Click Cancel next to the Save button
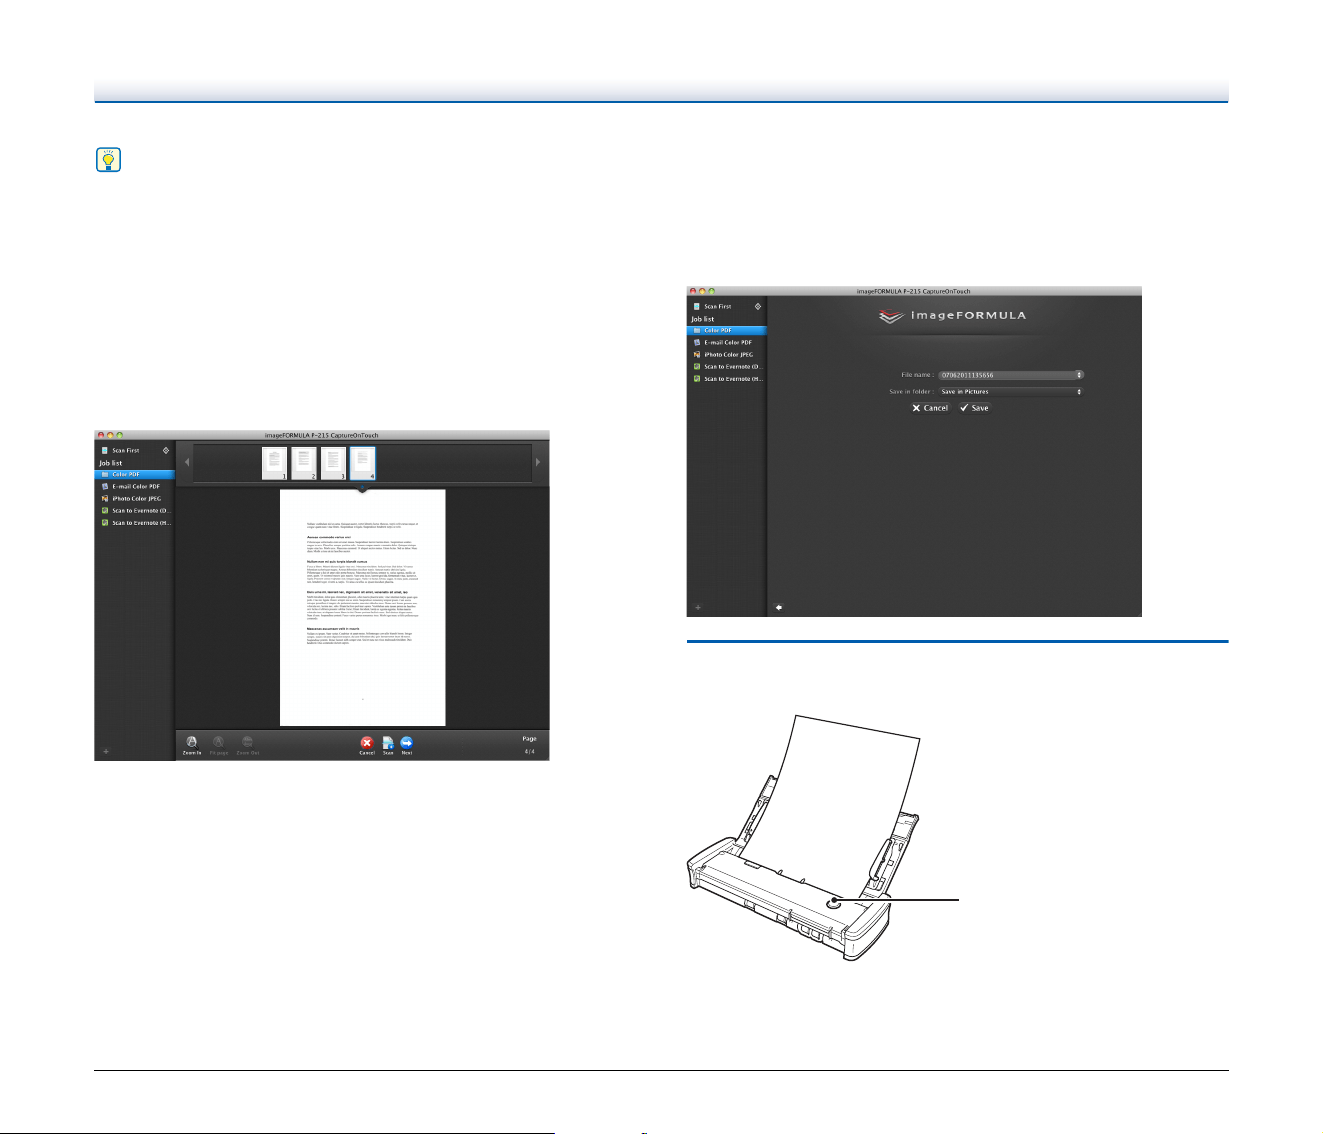 click(930, 408)
